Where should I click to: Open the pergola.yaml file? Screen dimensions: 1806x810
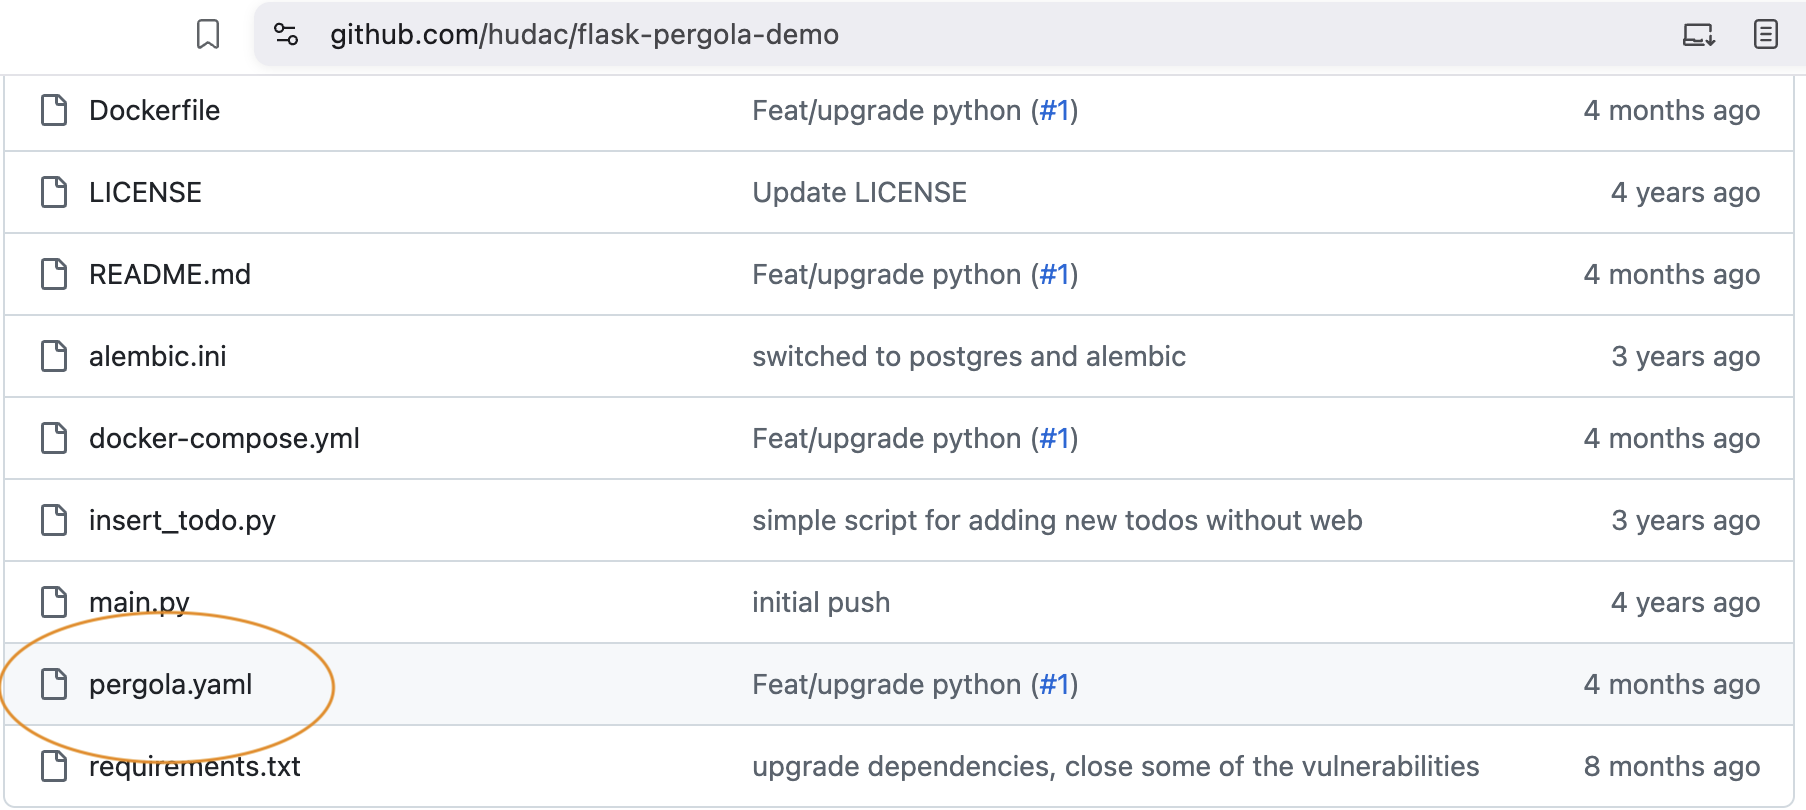(x=170, y=685)
